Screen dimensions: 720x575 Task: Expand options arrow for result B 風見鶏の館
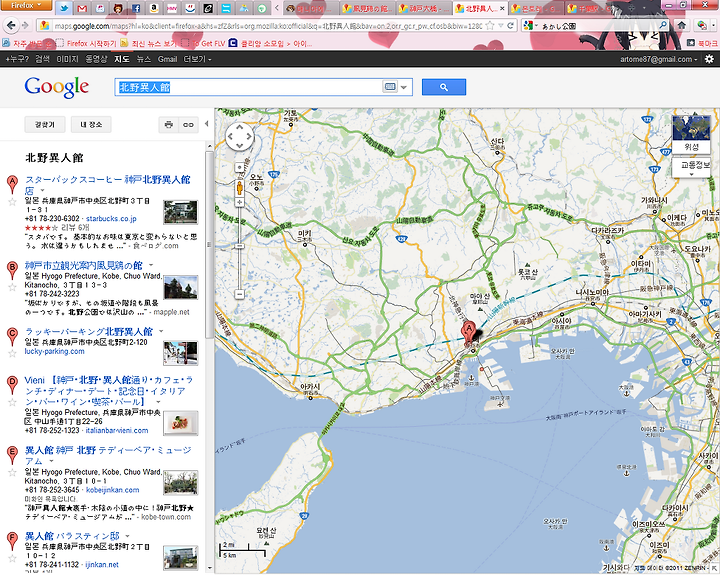[151, 265]
